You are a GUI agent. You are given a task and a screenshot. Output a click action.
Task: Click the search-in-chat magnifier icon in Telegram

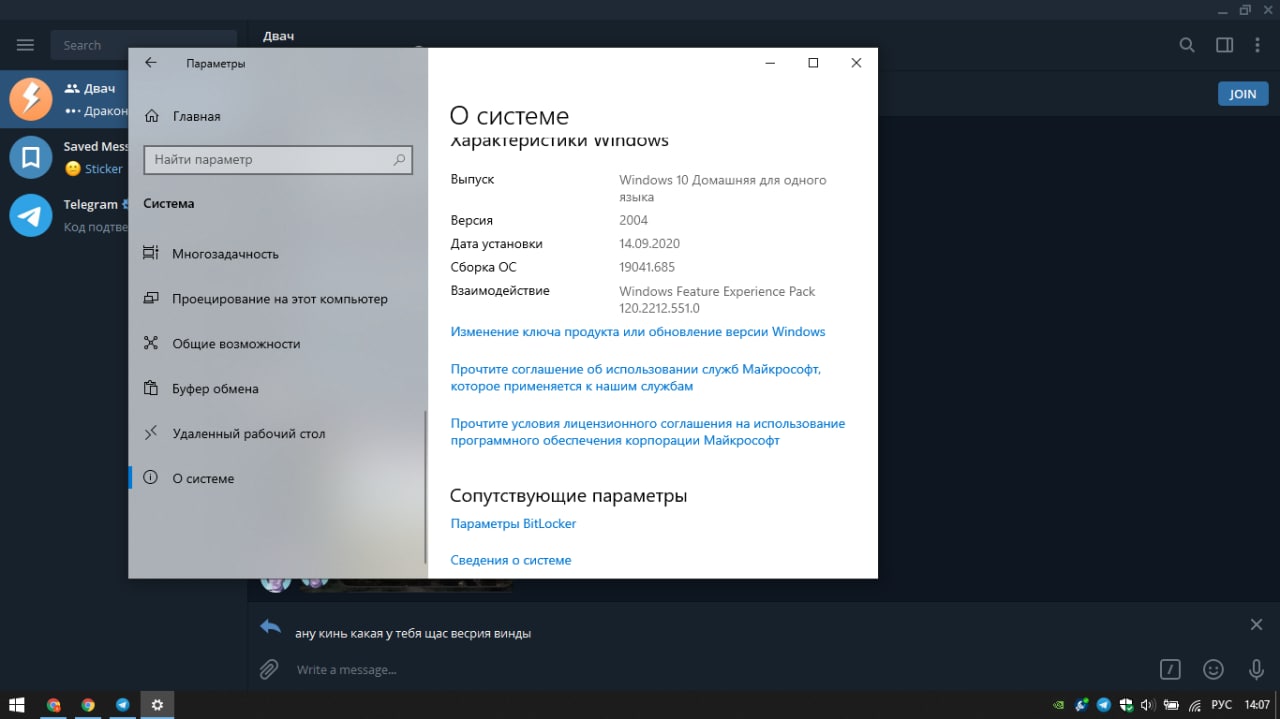pyautogui.click(x=1187, y=45)
